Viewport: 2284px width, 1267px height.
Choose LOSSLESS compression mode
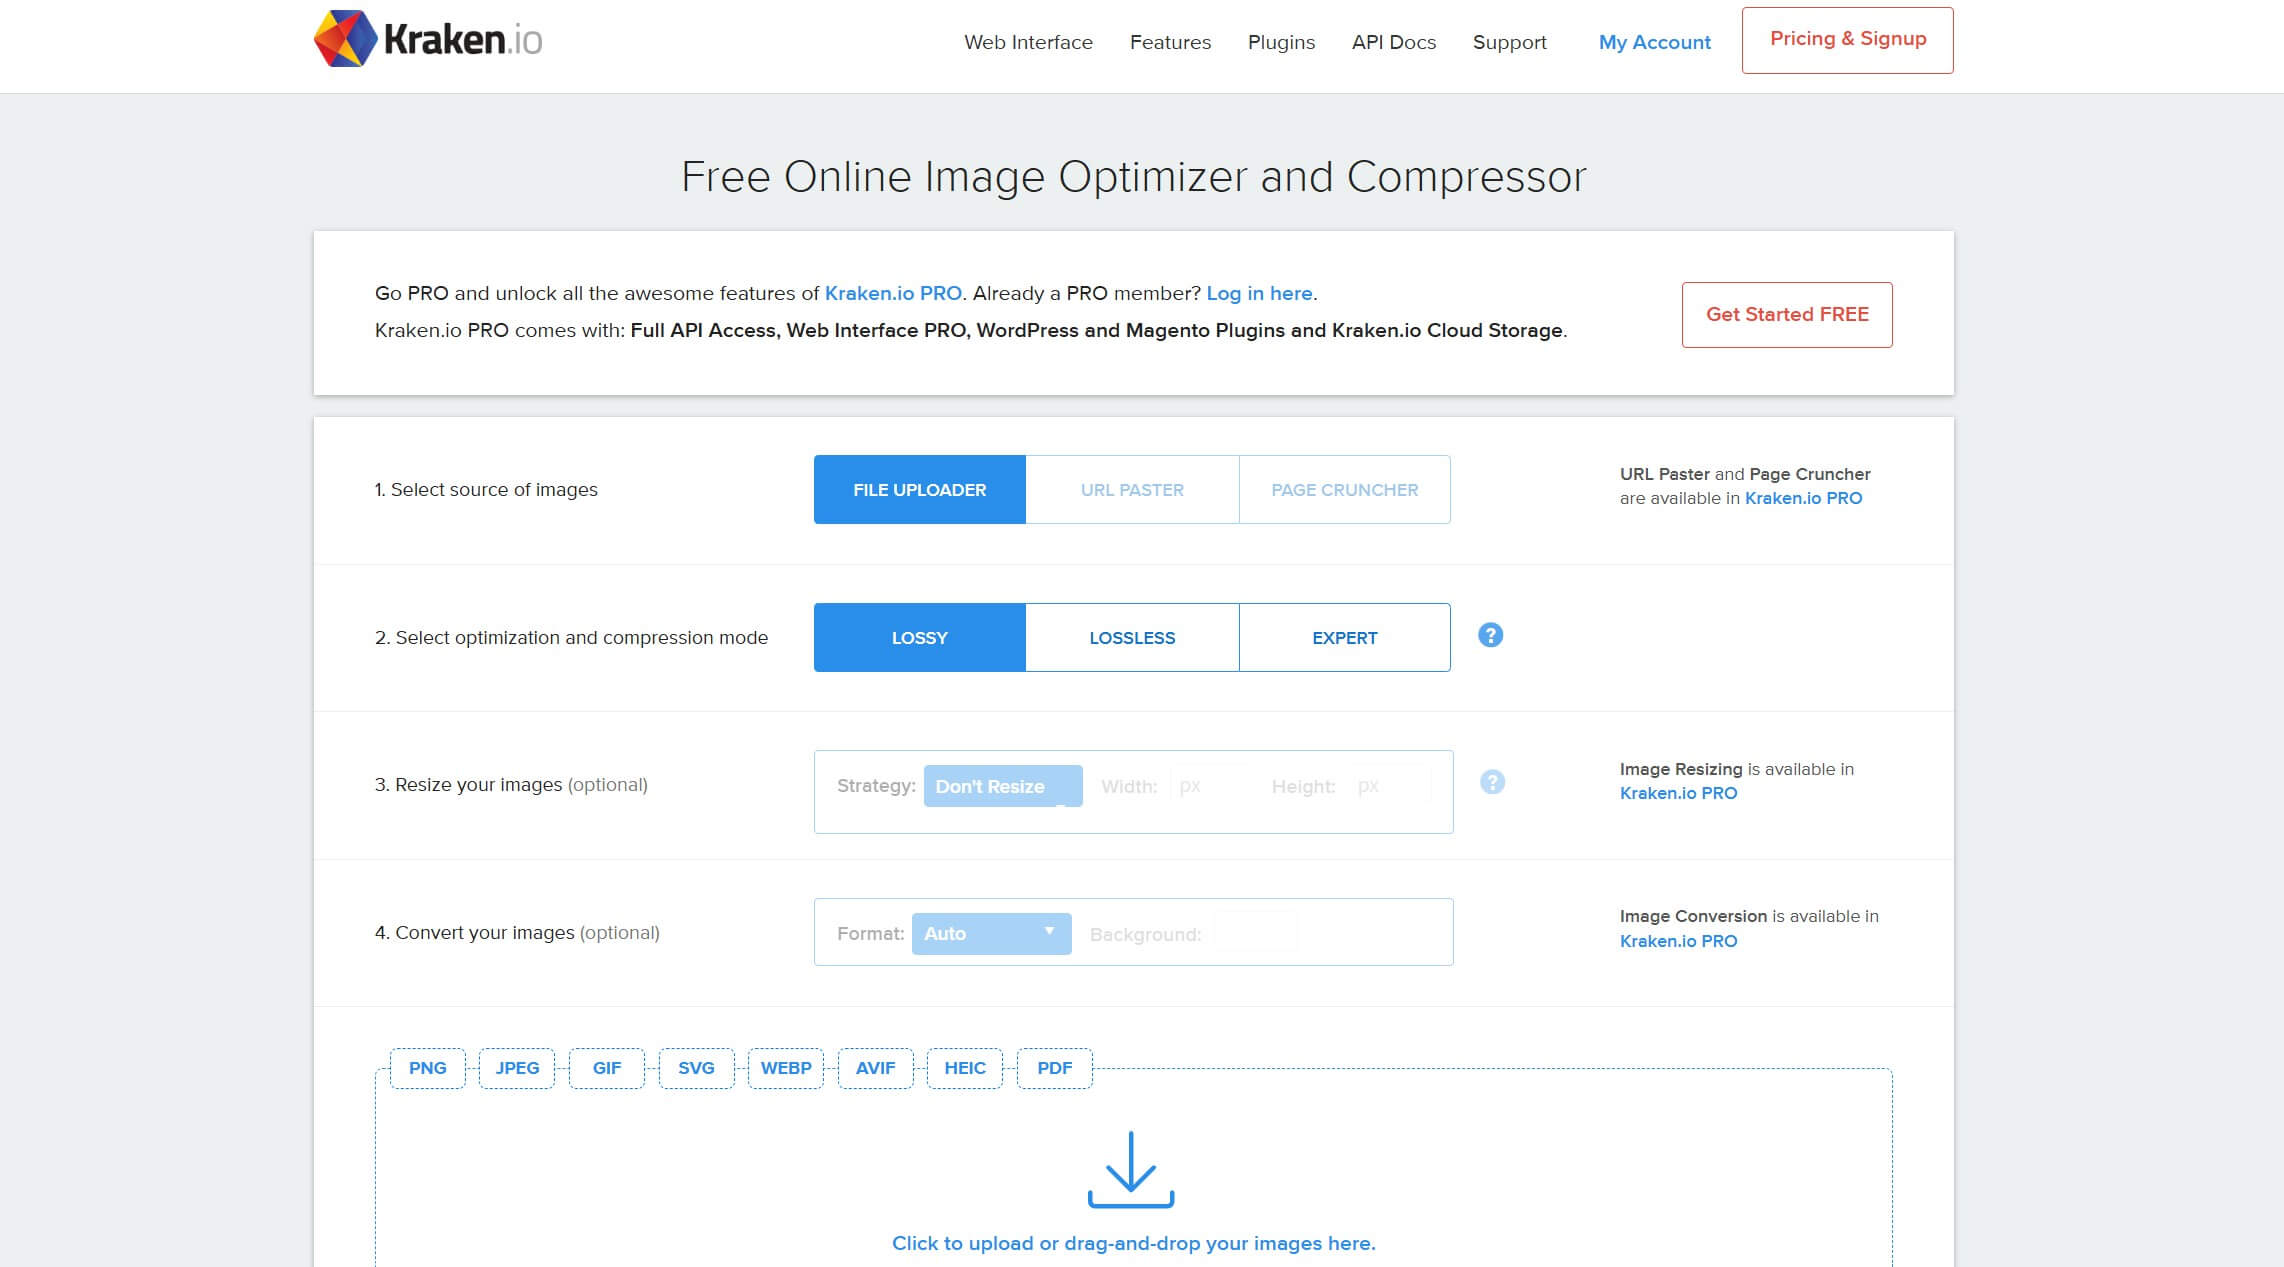pos(1132,638)
